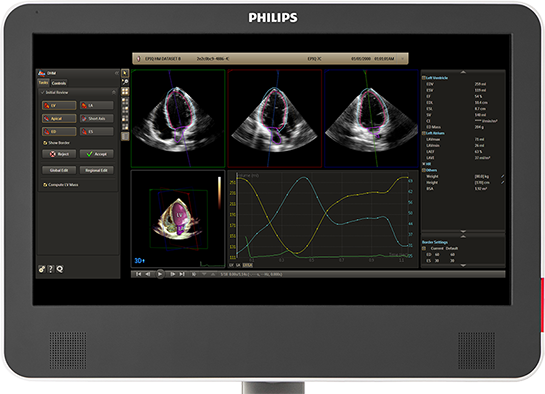Collapse the left task panel using double arrows
The image size is (545, 394).
tap(116, 73)
